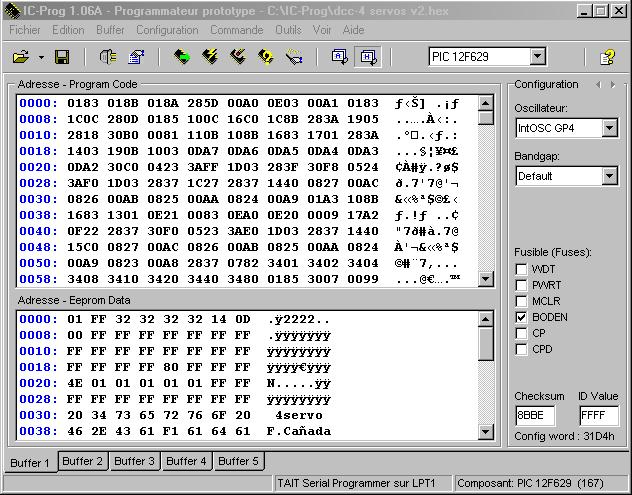The height and width of the screenshot is (495, 632).
Task: Click the Eeprom byte 4E in row 0020
Action: (75, 383)
